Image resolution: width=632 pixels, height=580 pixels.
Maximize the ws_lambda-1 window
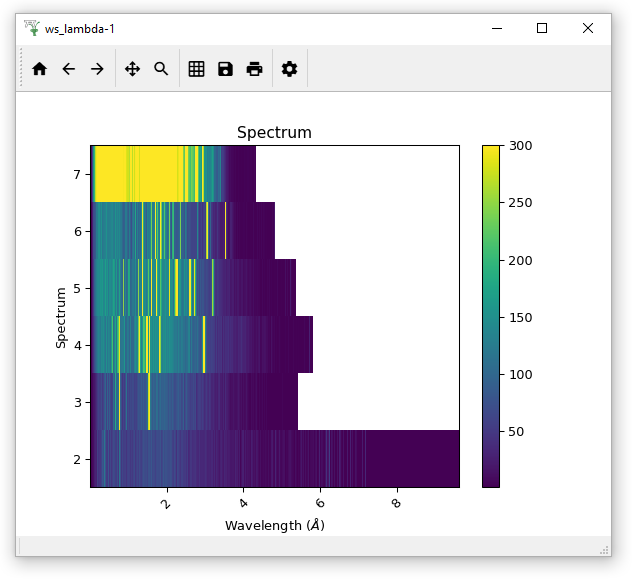[x=542, y=28]
